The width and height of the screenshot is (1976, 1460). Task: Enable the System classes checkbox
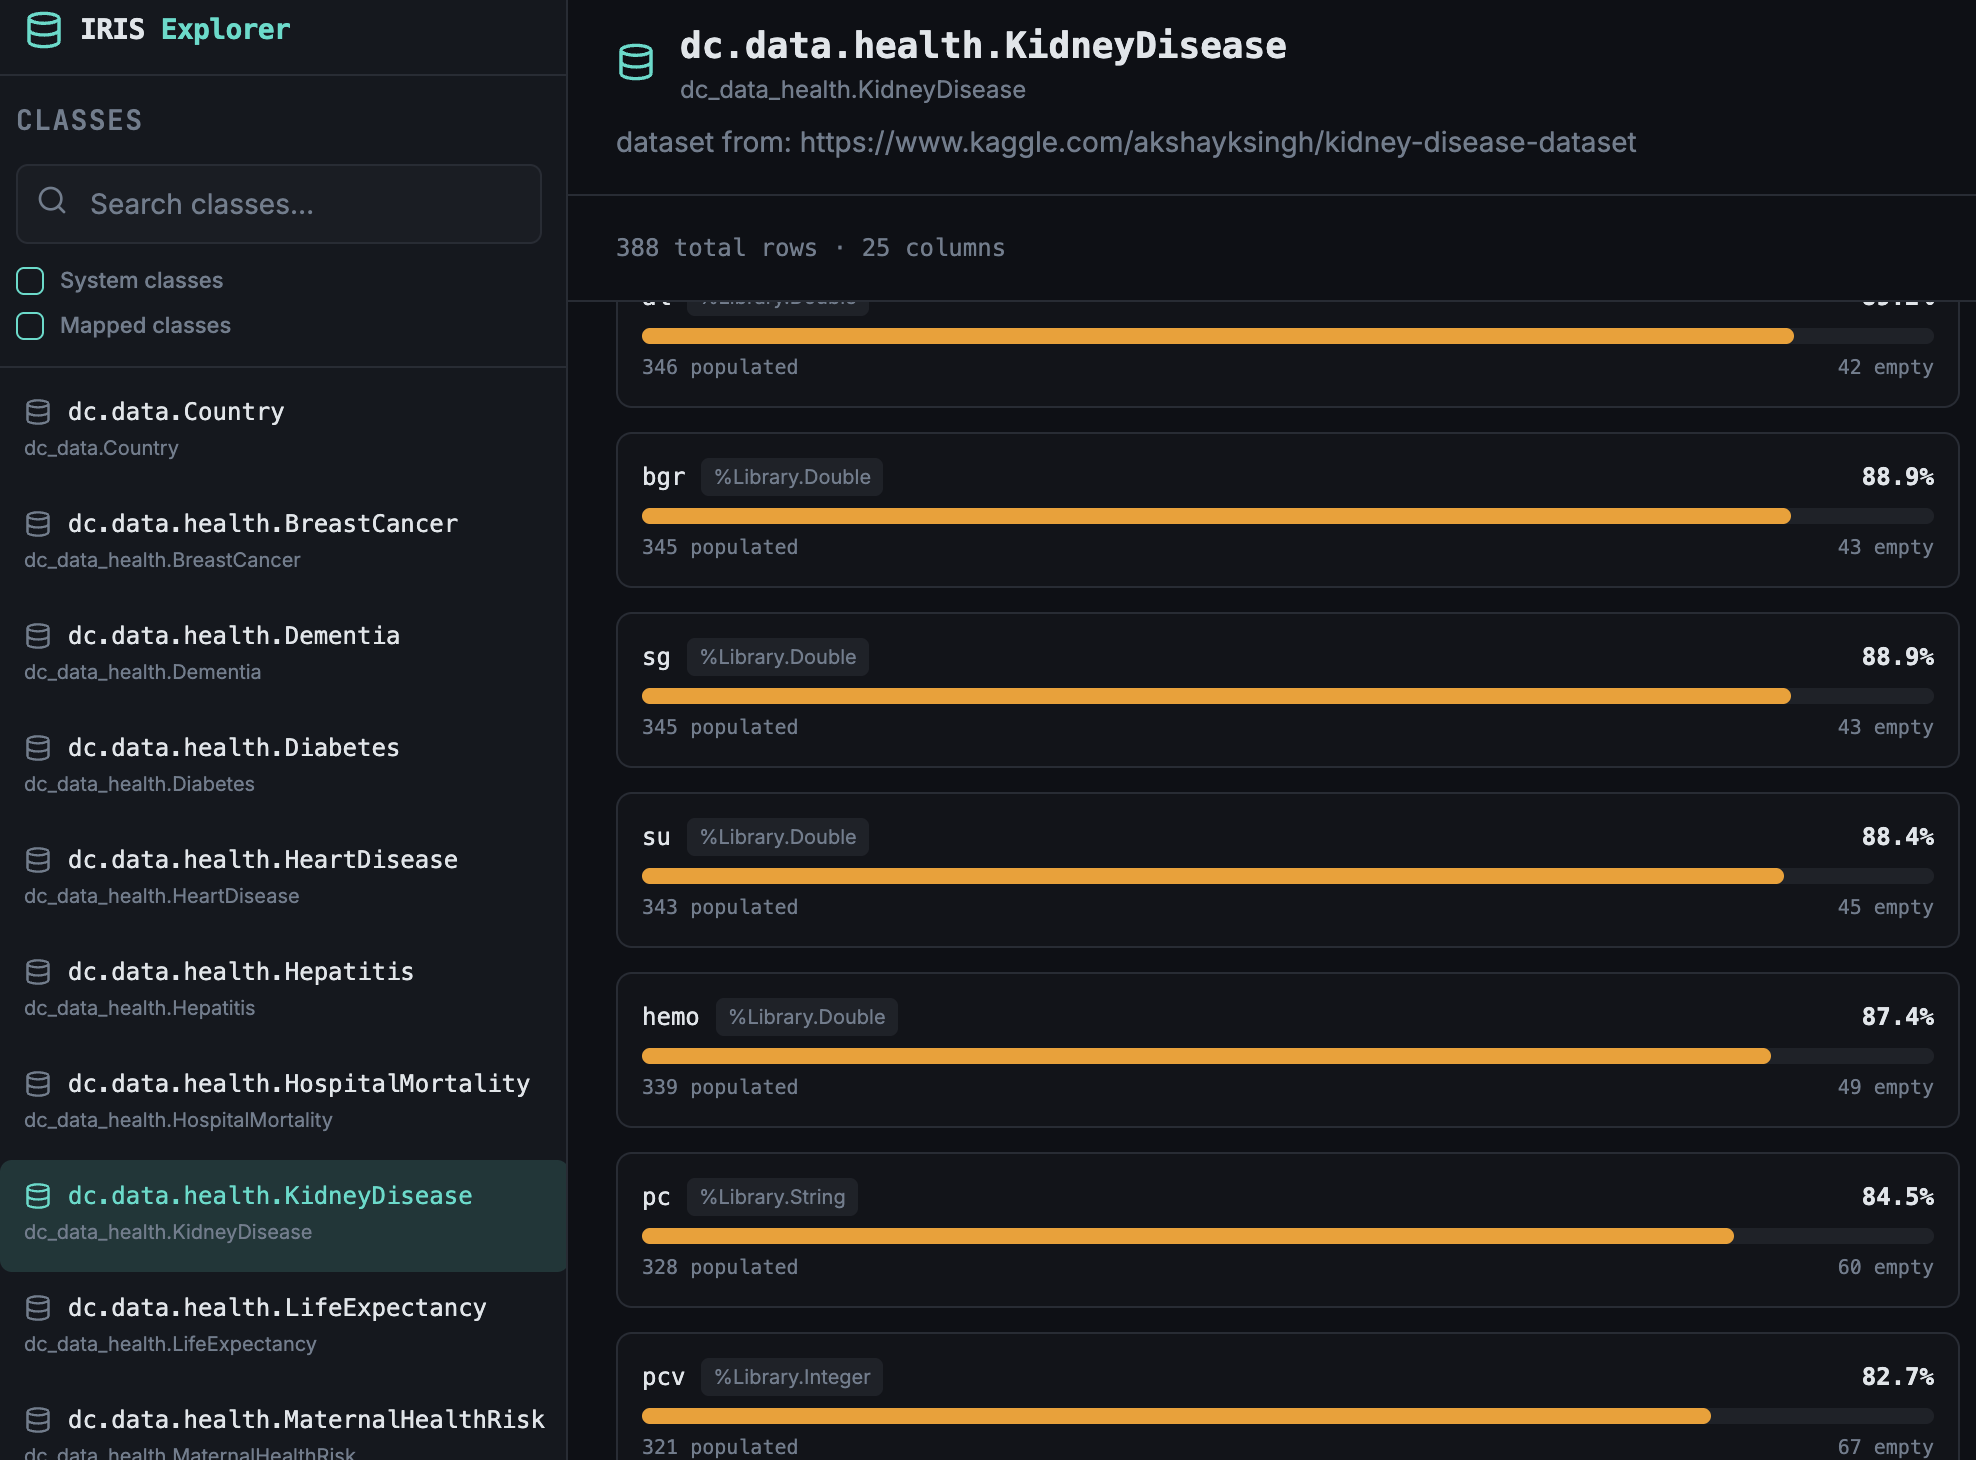pos(30,281)
